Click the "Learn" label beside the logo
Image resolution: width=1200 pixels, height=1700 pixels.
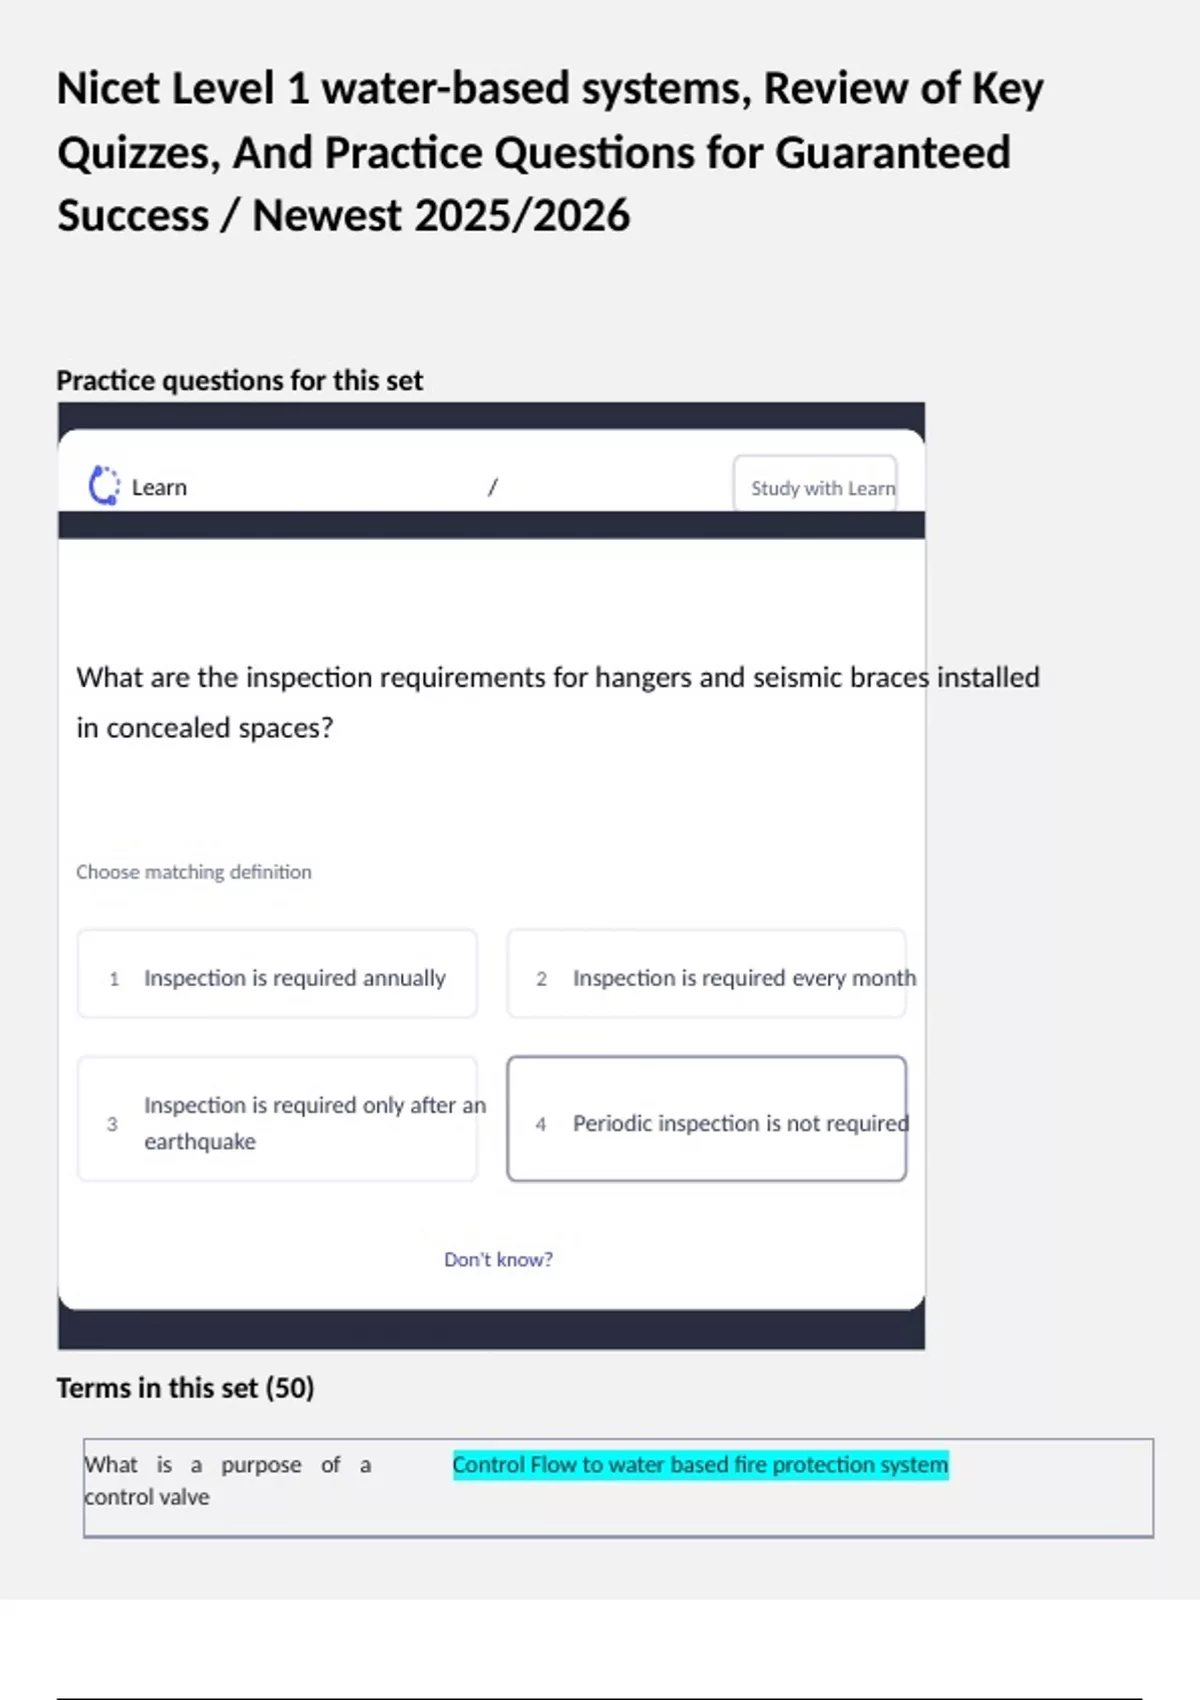click(x=159, y=488)
